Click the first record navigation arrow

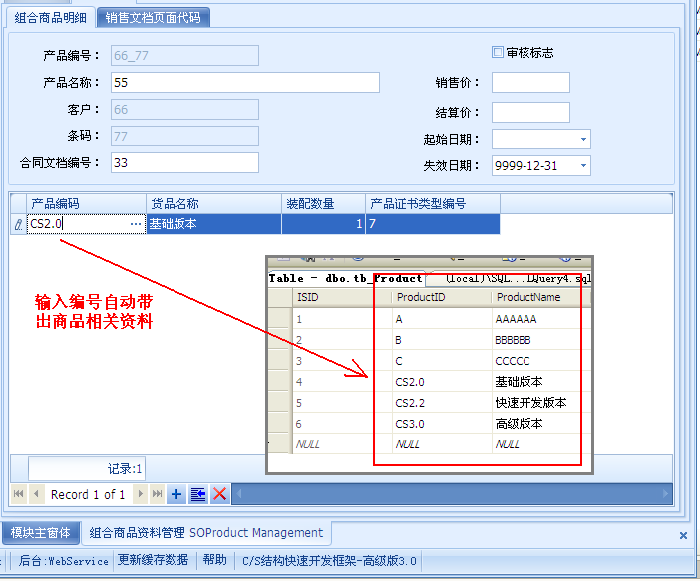tap(18, 494)
